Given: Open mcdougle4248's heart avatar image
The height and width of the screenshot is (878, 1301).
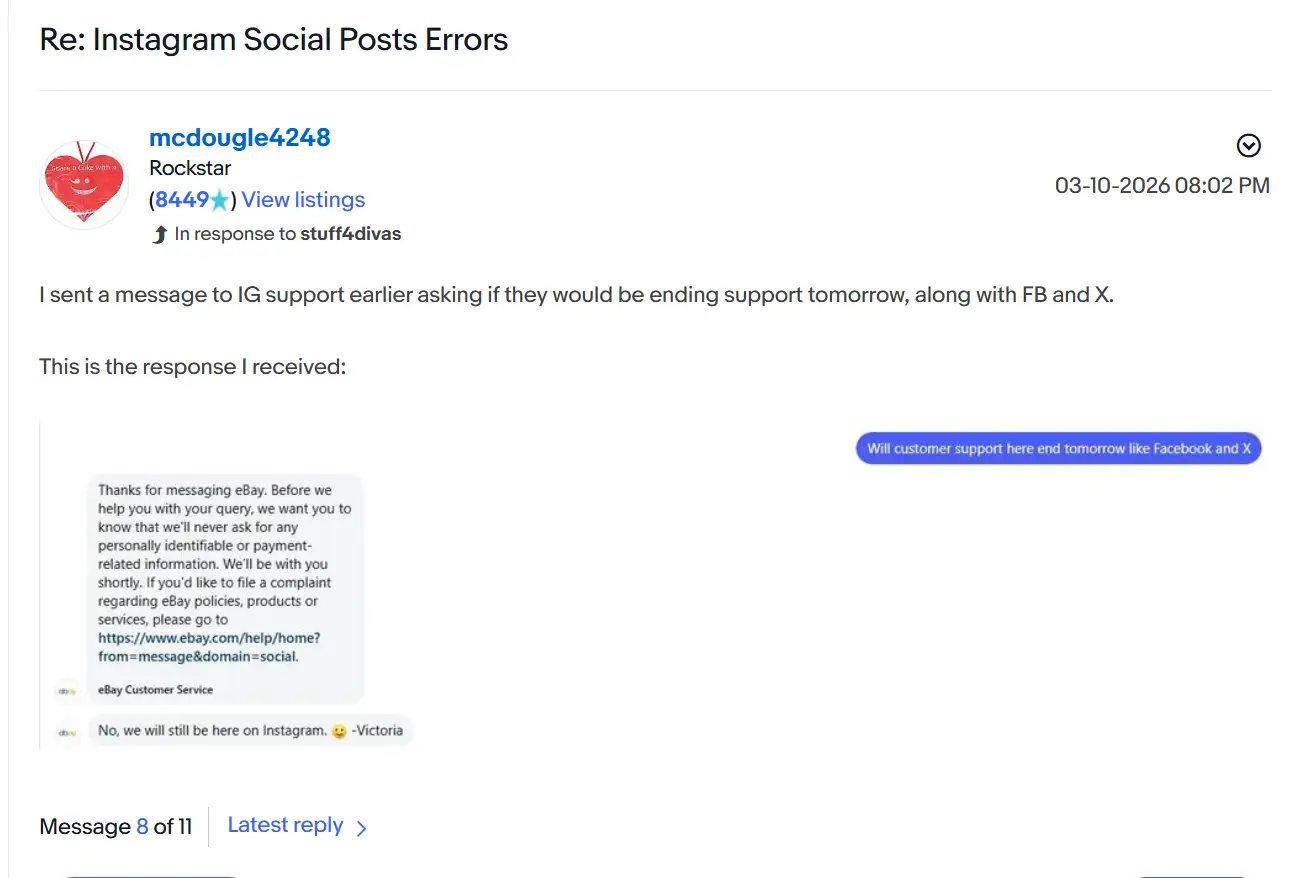Looking at the screenshot, I should click(84, 185).
